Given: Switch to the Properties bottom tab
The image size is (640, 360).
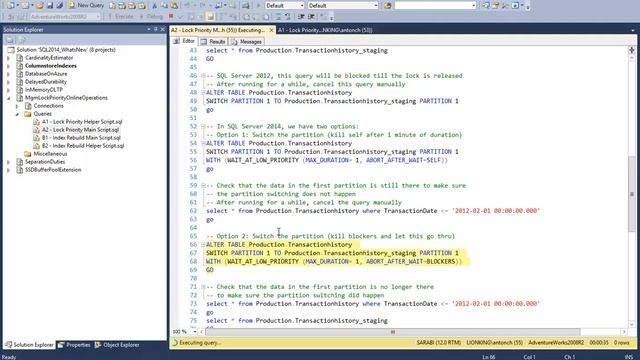Looking at the screenshot, I should click(74, 345).
